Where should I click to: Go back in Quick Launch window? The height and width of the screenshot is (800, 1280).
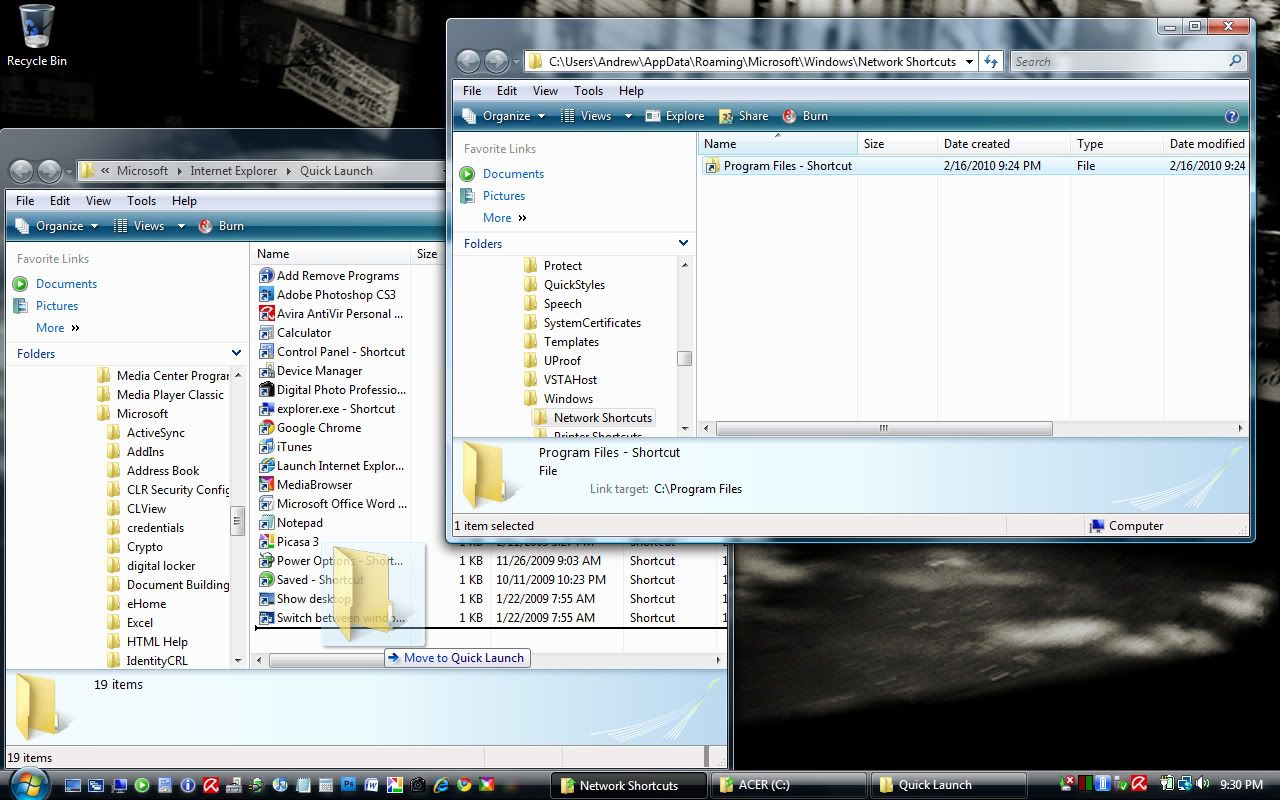[x=21, y=171]
